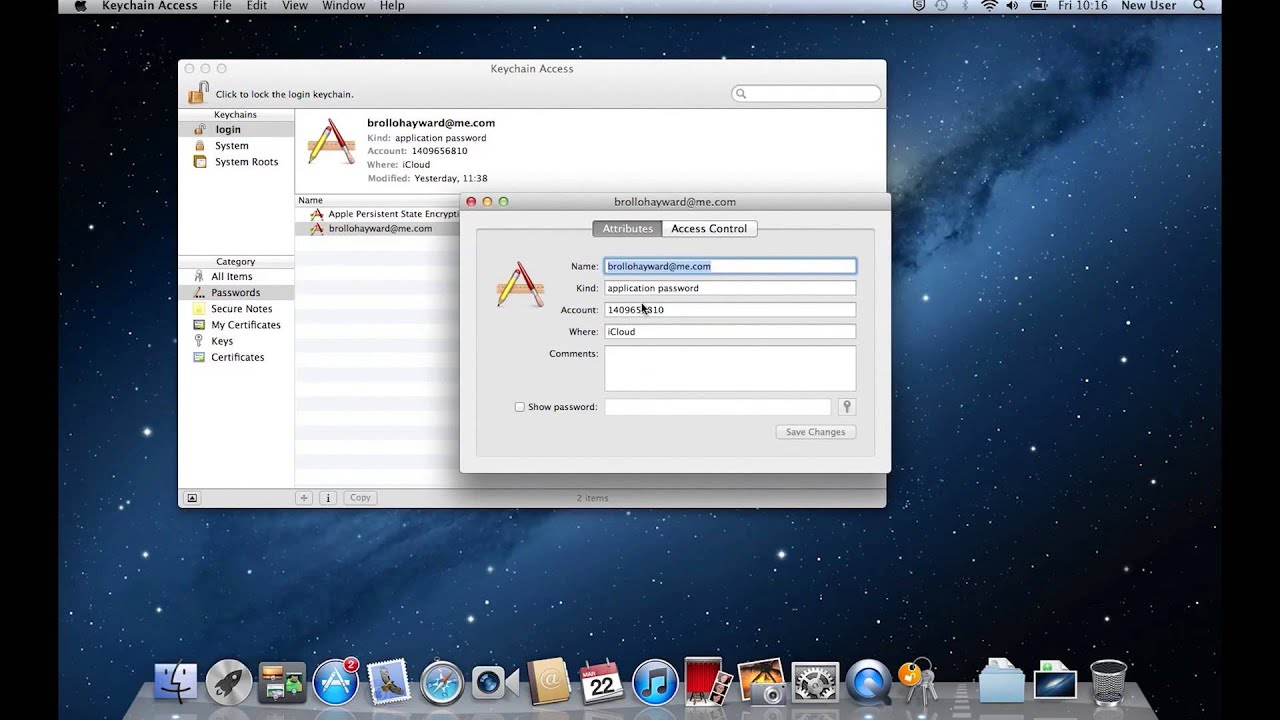The image size is (1280, 720).
Task: Open the Trash in the Dock
Action: pos(1108,682)
